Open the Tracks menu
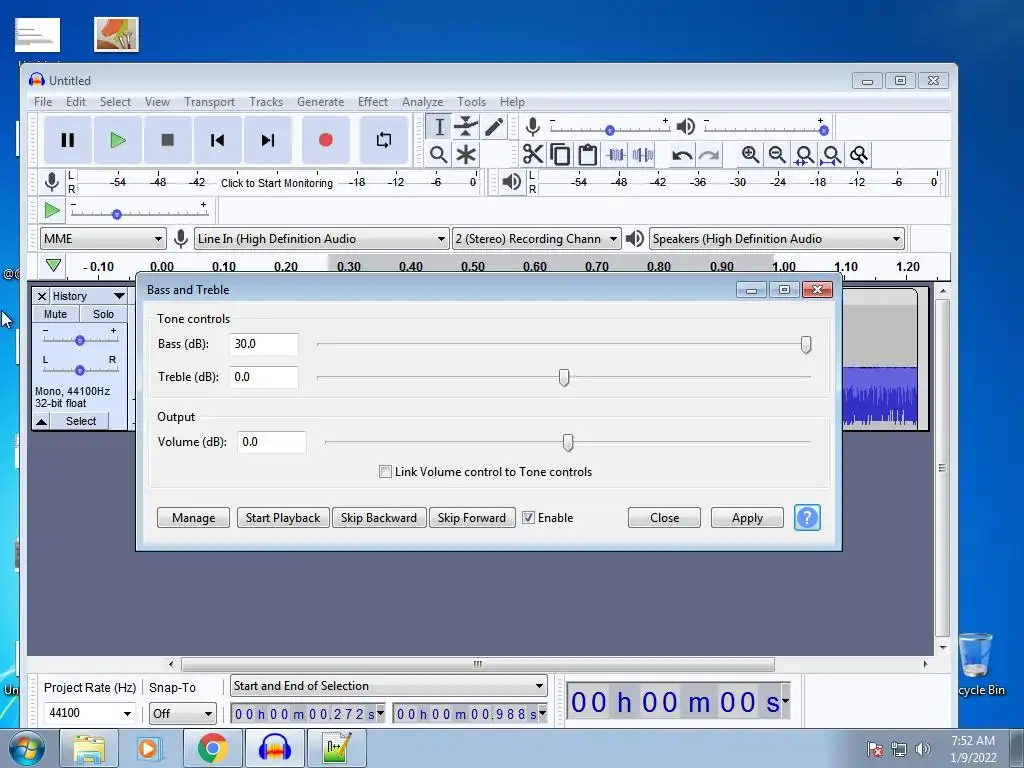Image resolution: width=1024 pixels, height=768 pixels. point(266,102)
